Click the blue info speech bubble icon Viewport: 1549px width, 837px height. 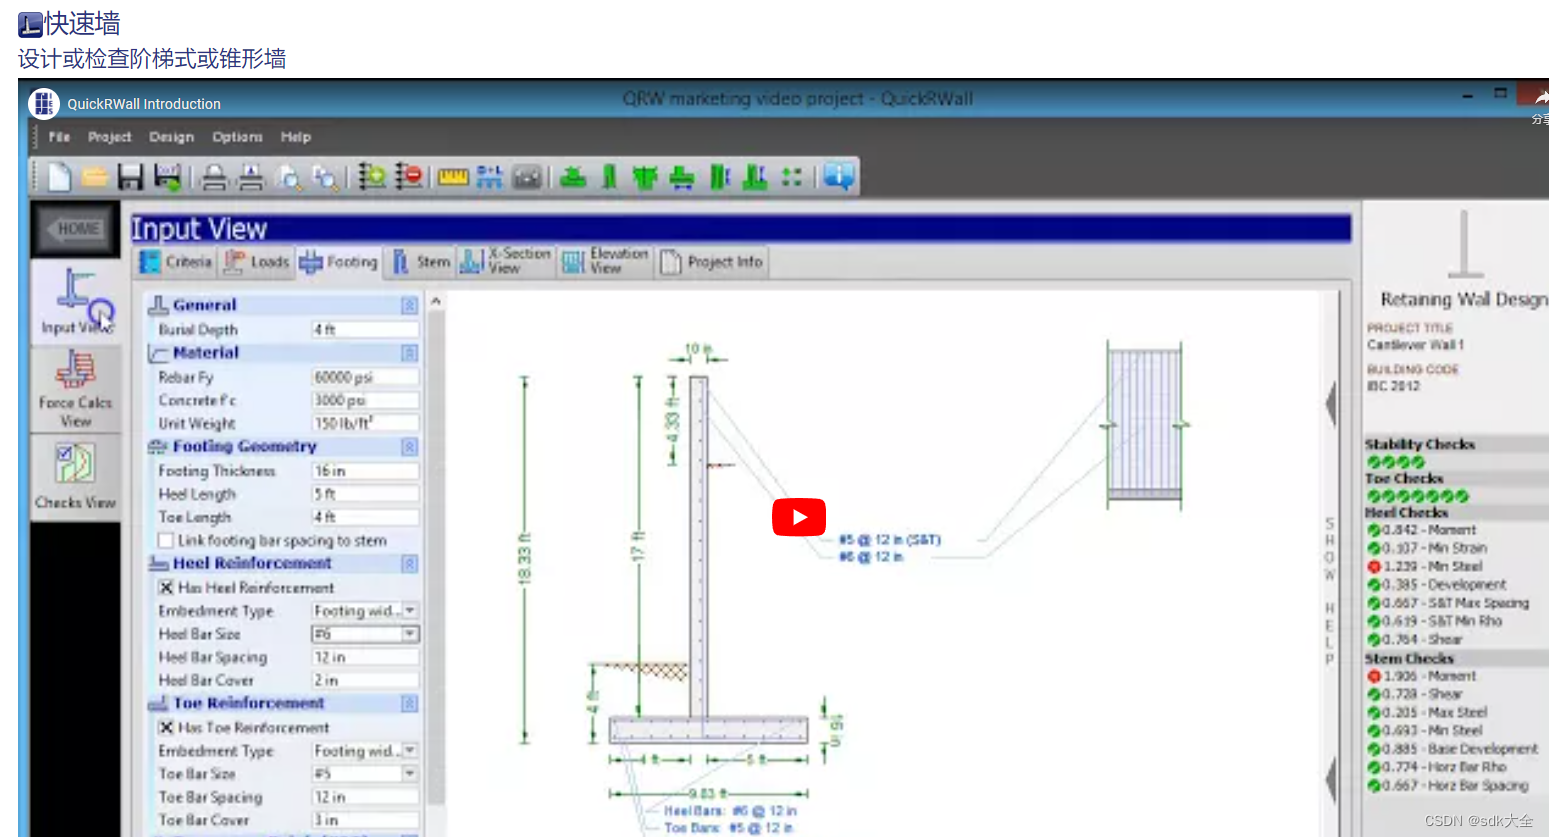[x=839, y=176]
